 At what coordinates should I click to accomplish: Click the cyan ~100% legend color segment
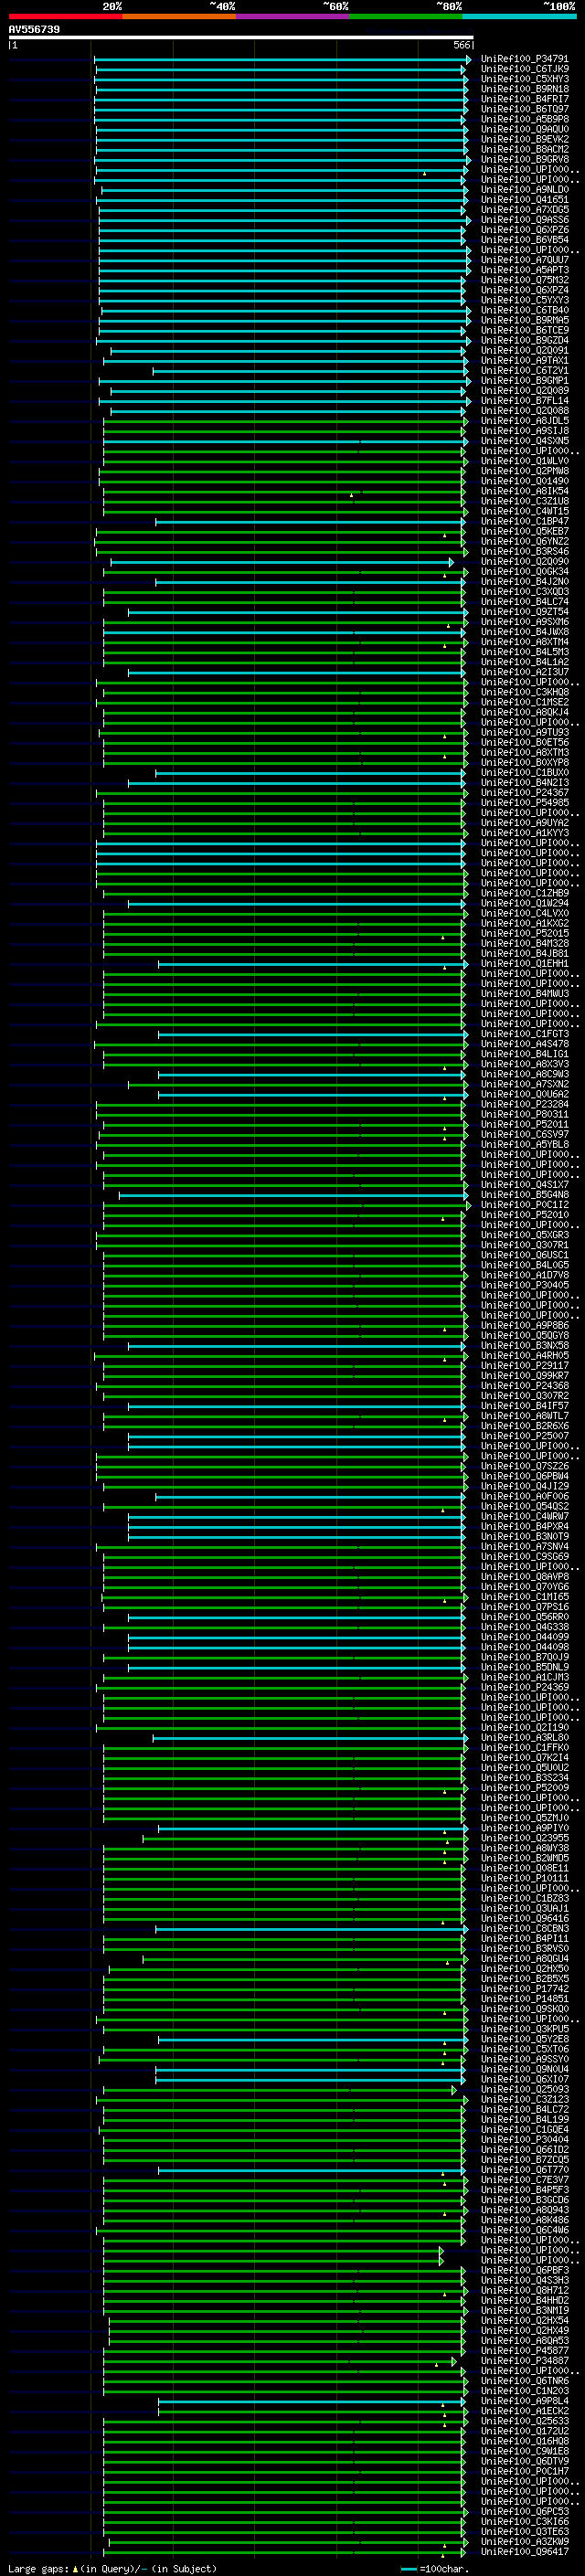[x=520, y=17]
